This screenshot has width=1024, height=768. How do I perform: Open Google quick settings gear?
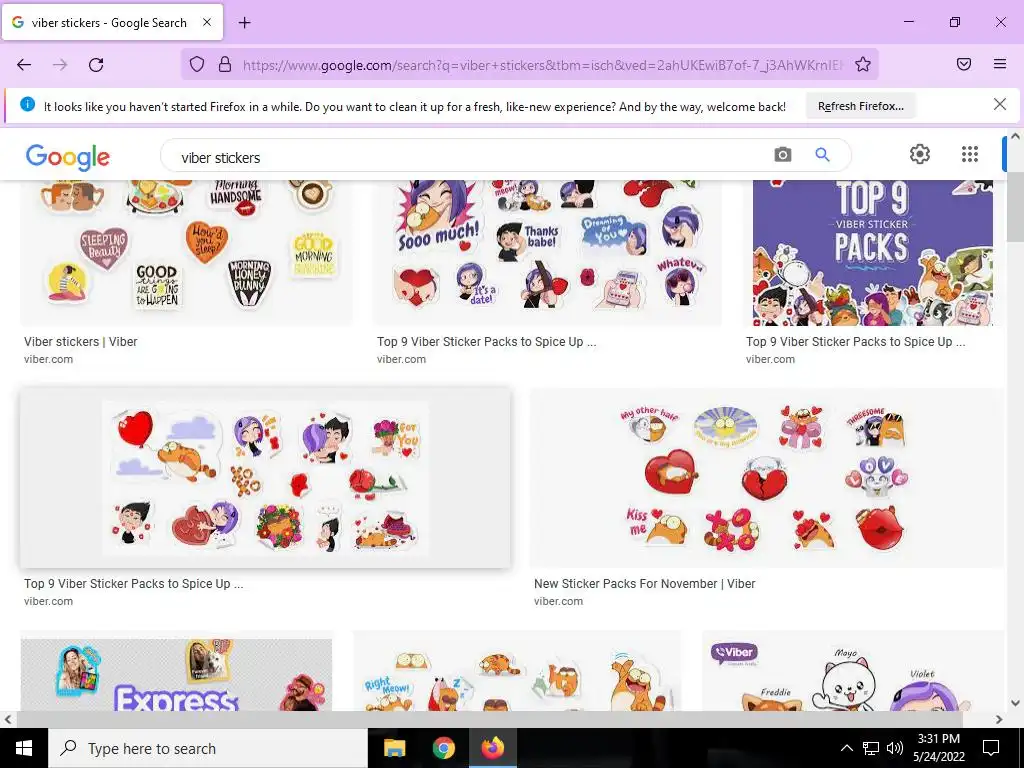tap(920, 154)
